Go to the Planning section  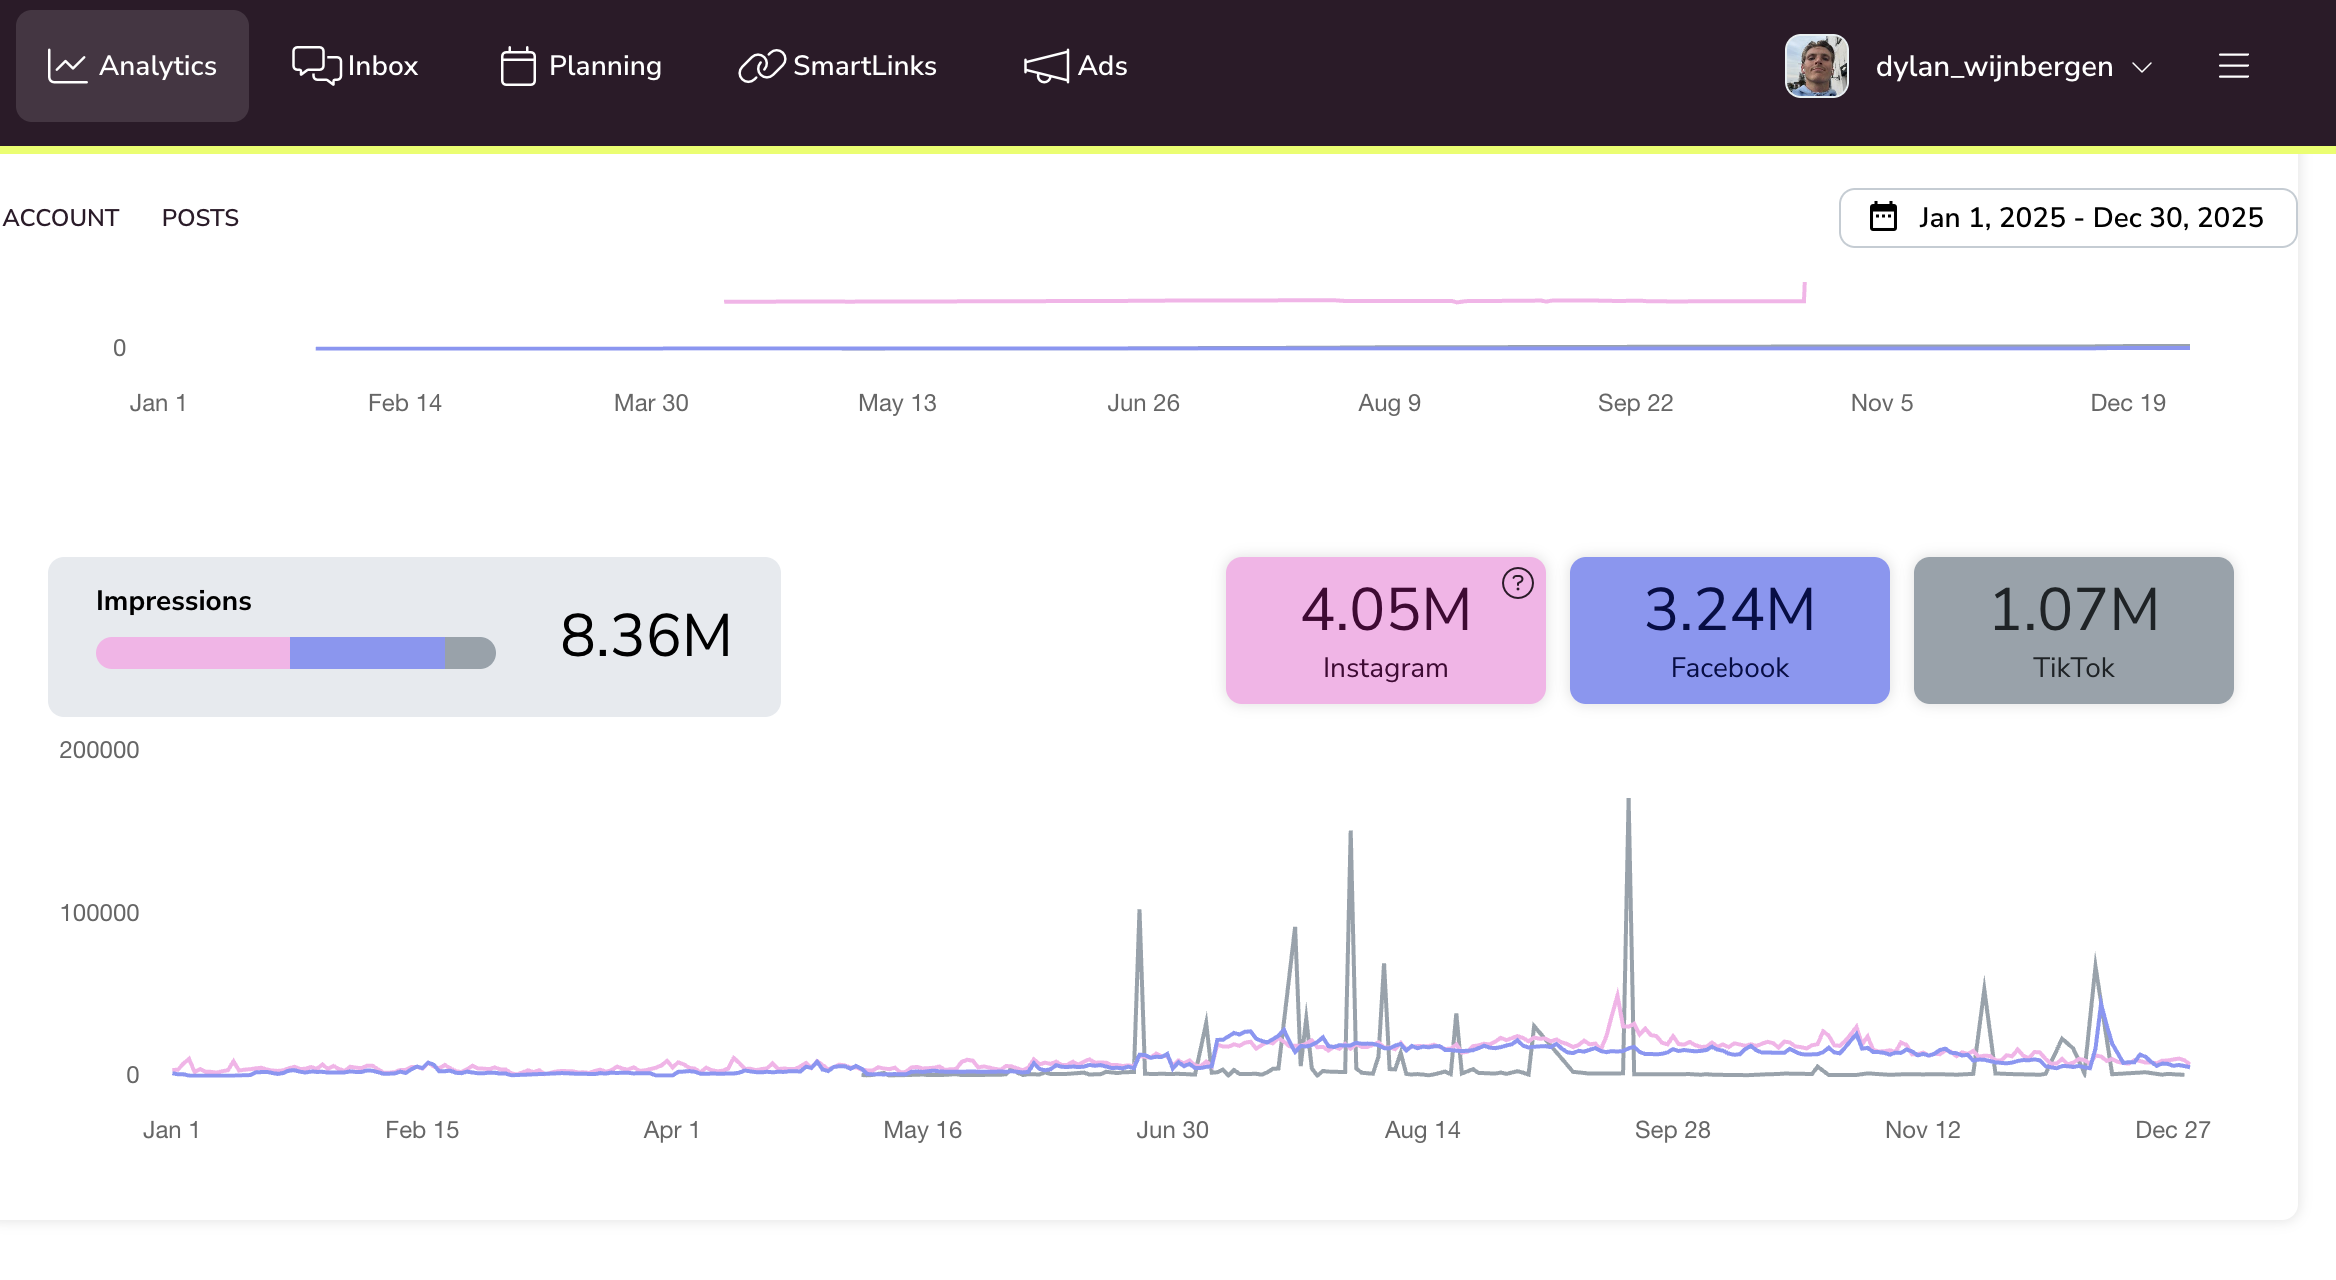coord(581,66)
